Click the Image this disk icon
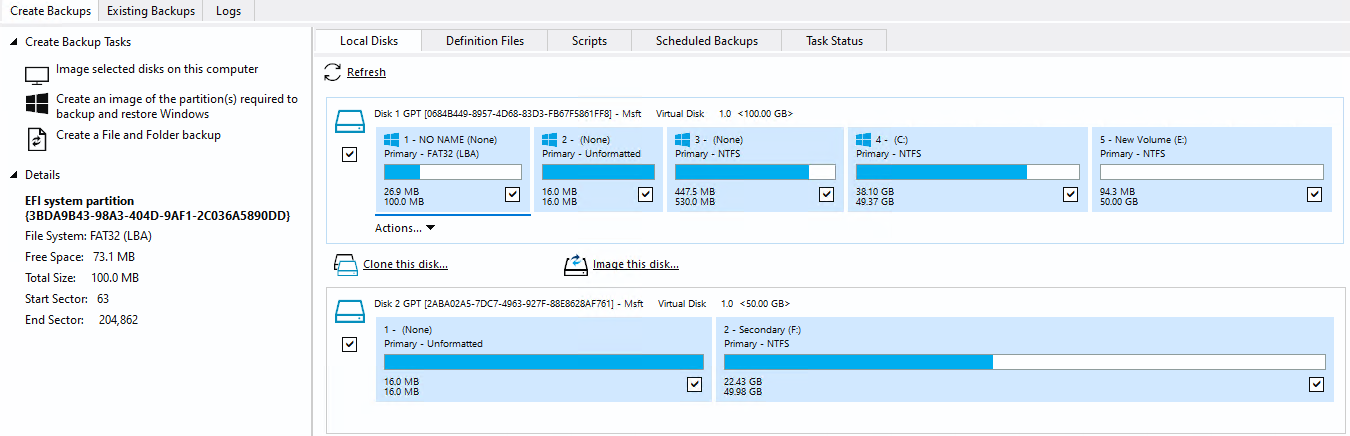The width and height of the screenshot is (1350, 436). coord(576,265)
